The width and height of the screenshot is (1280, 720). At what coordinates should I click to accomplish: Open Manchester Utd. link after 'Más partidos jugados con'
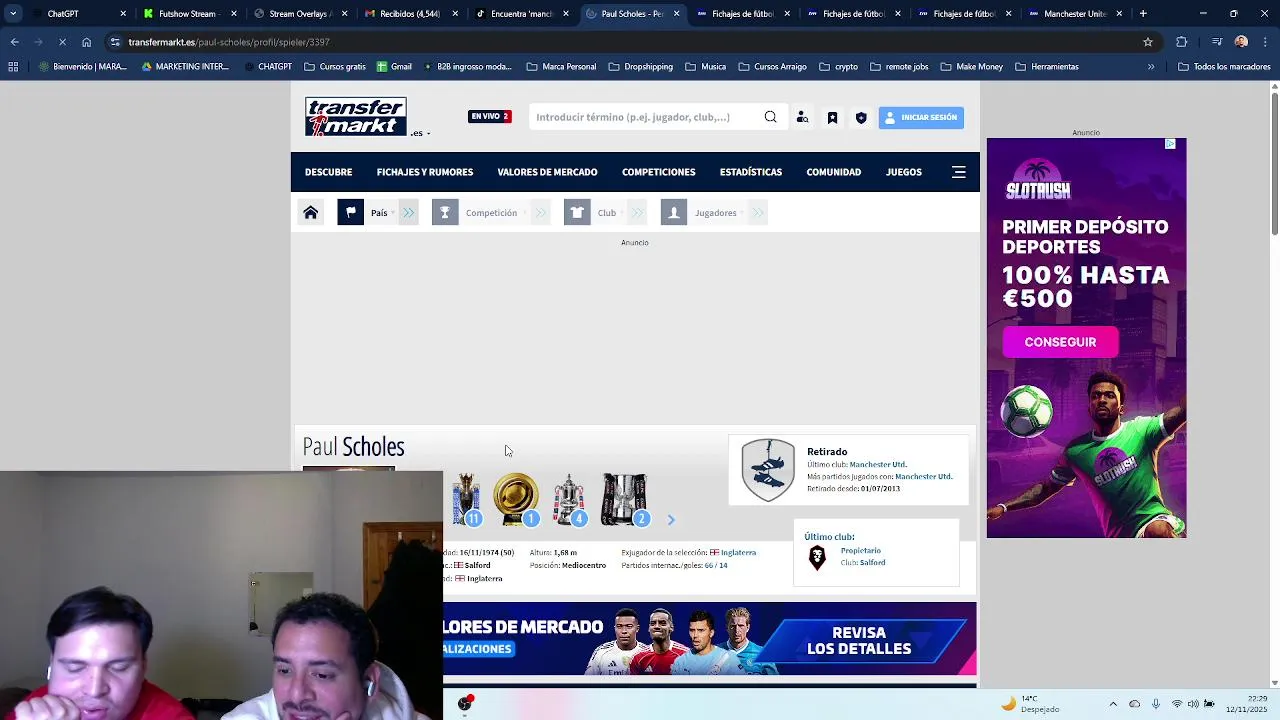click(924, 477)
